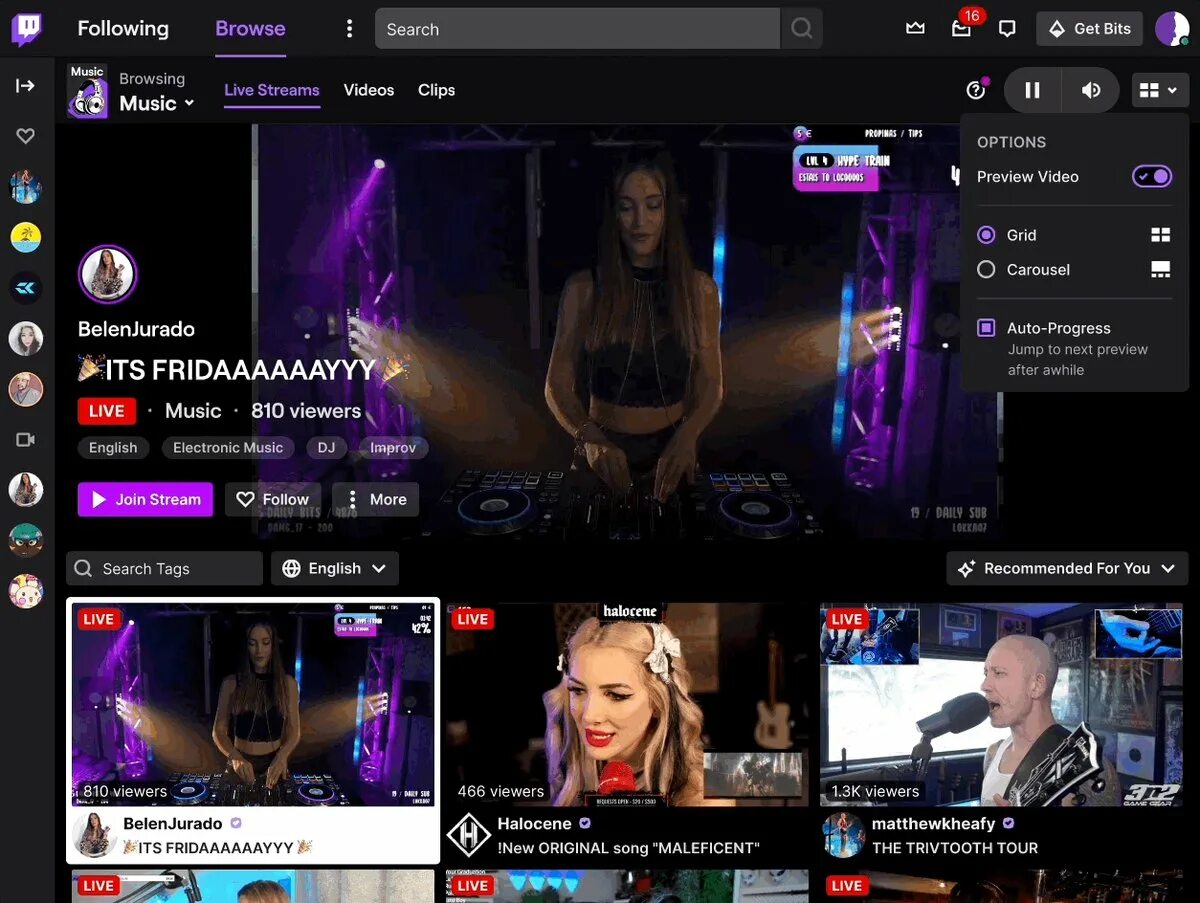Open BelenJurado's large profile avatar

point(107,274)
